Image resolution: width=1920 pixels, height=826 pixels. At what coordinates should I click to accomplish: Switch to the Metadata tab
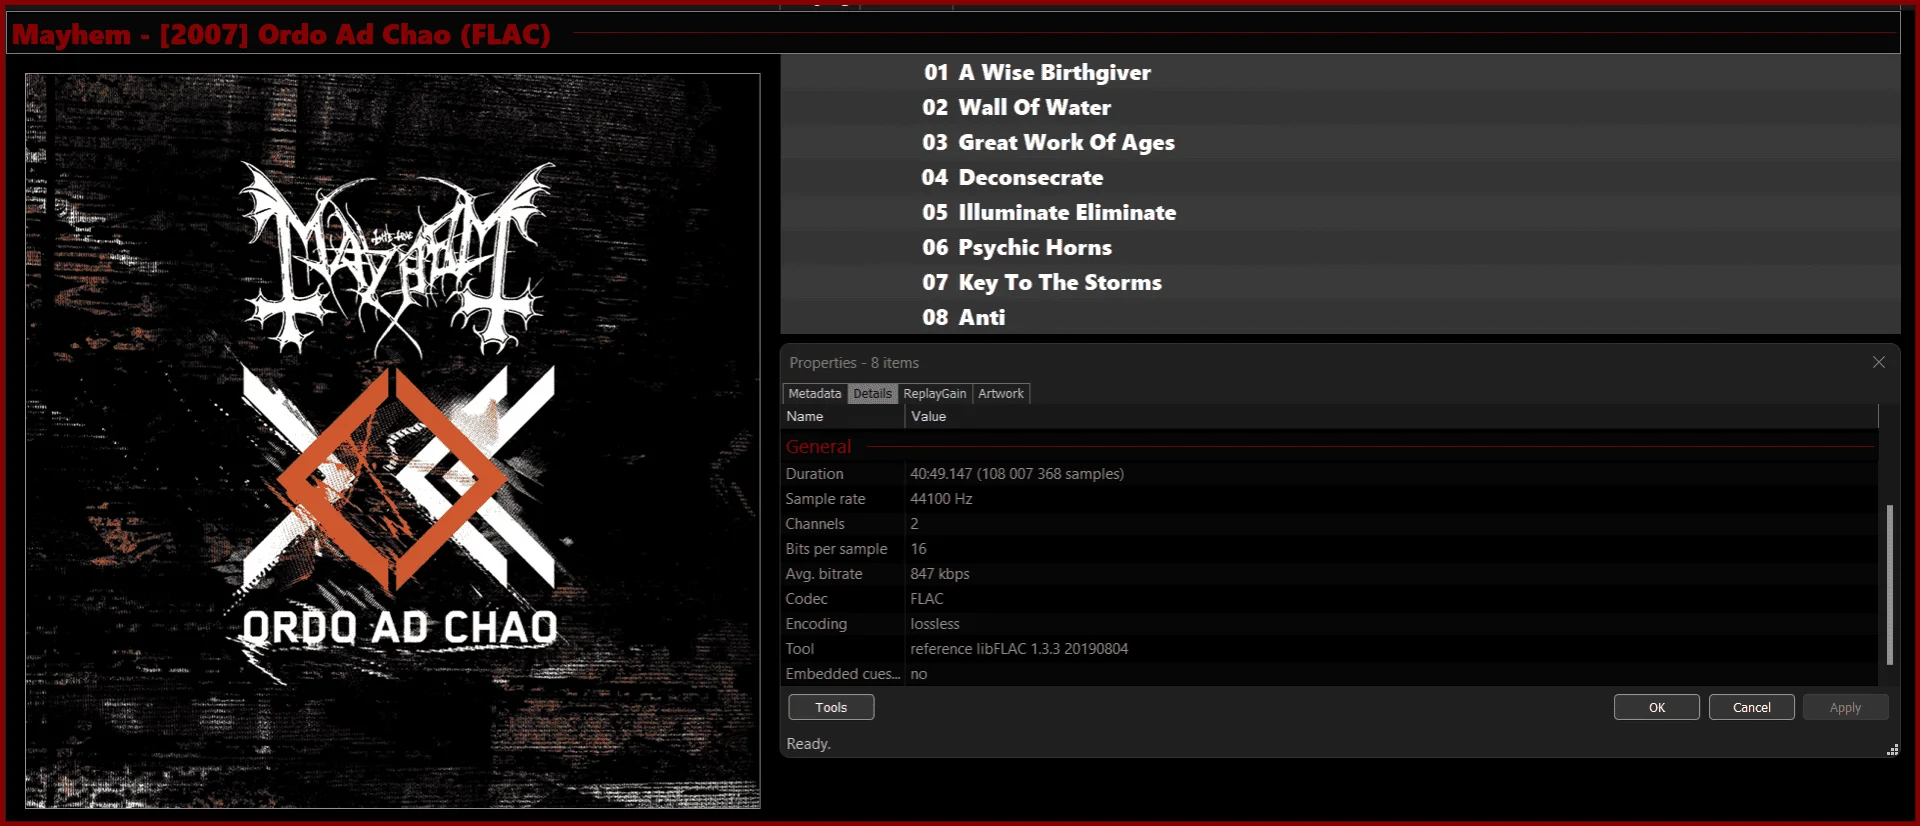[x=814, y=394]
